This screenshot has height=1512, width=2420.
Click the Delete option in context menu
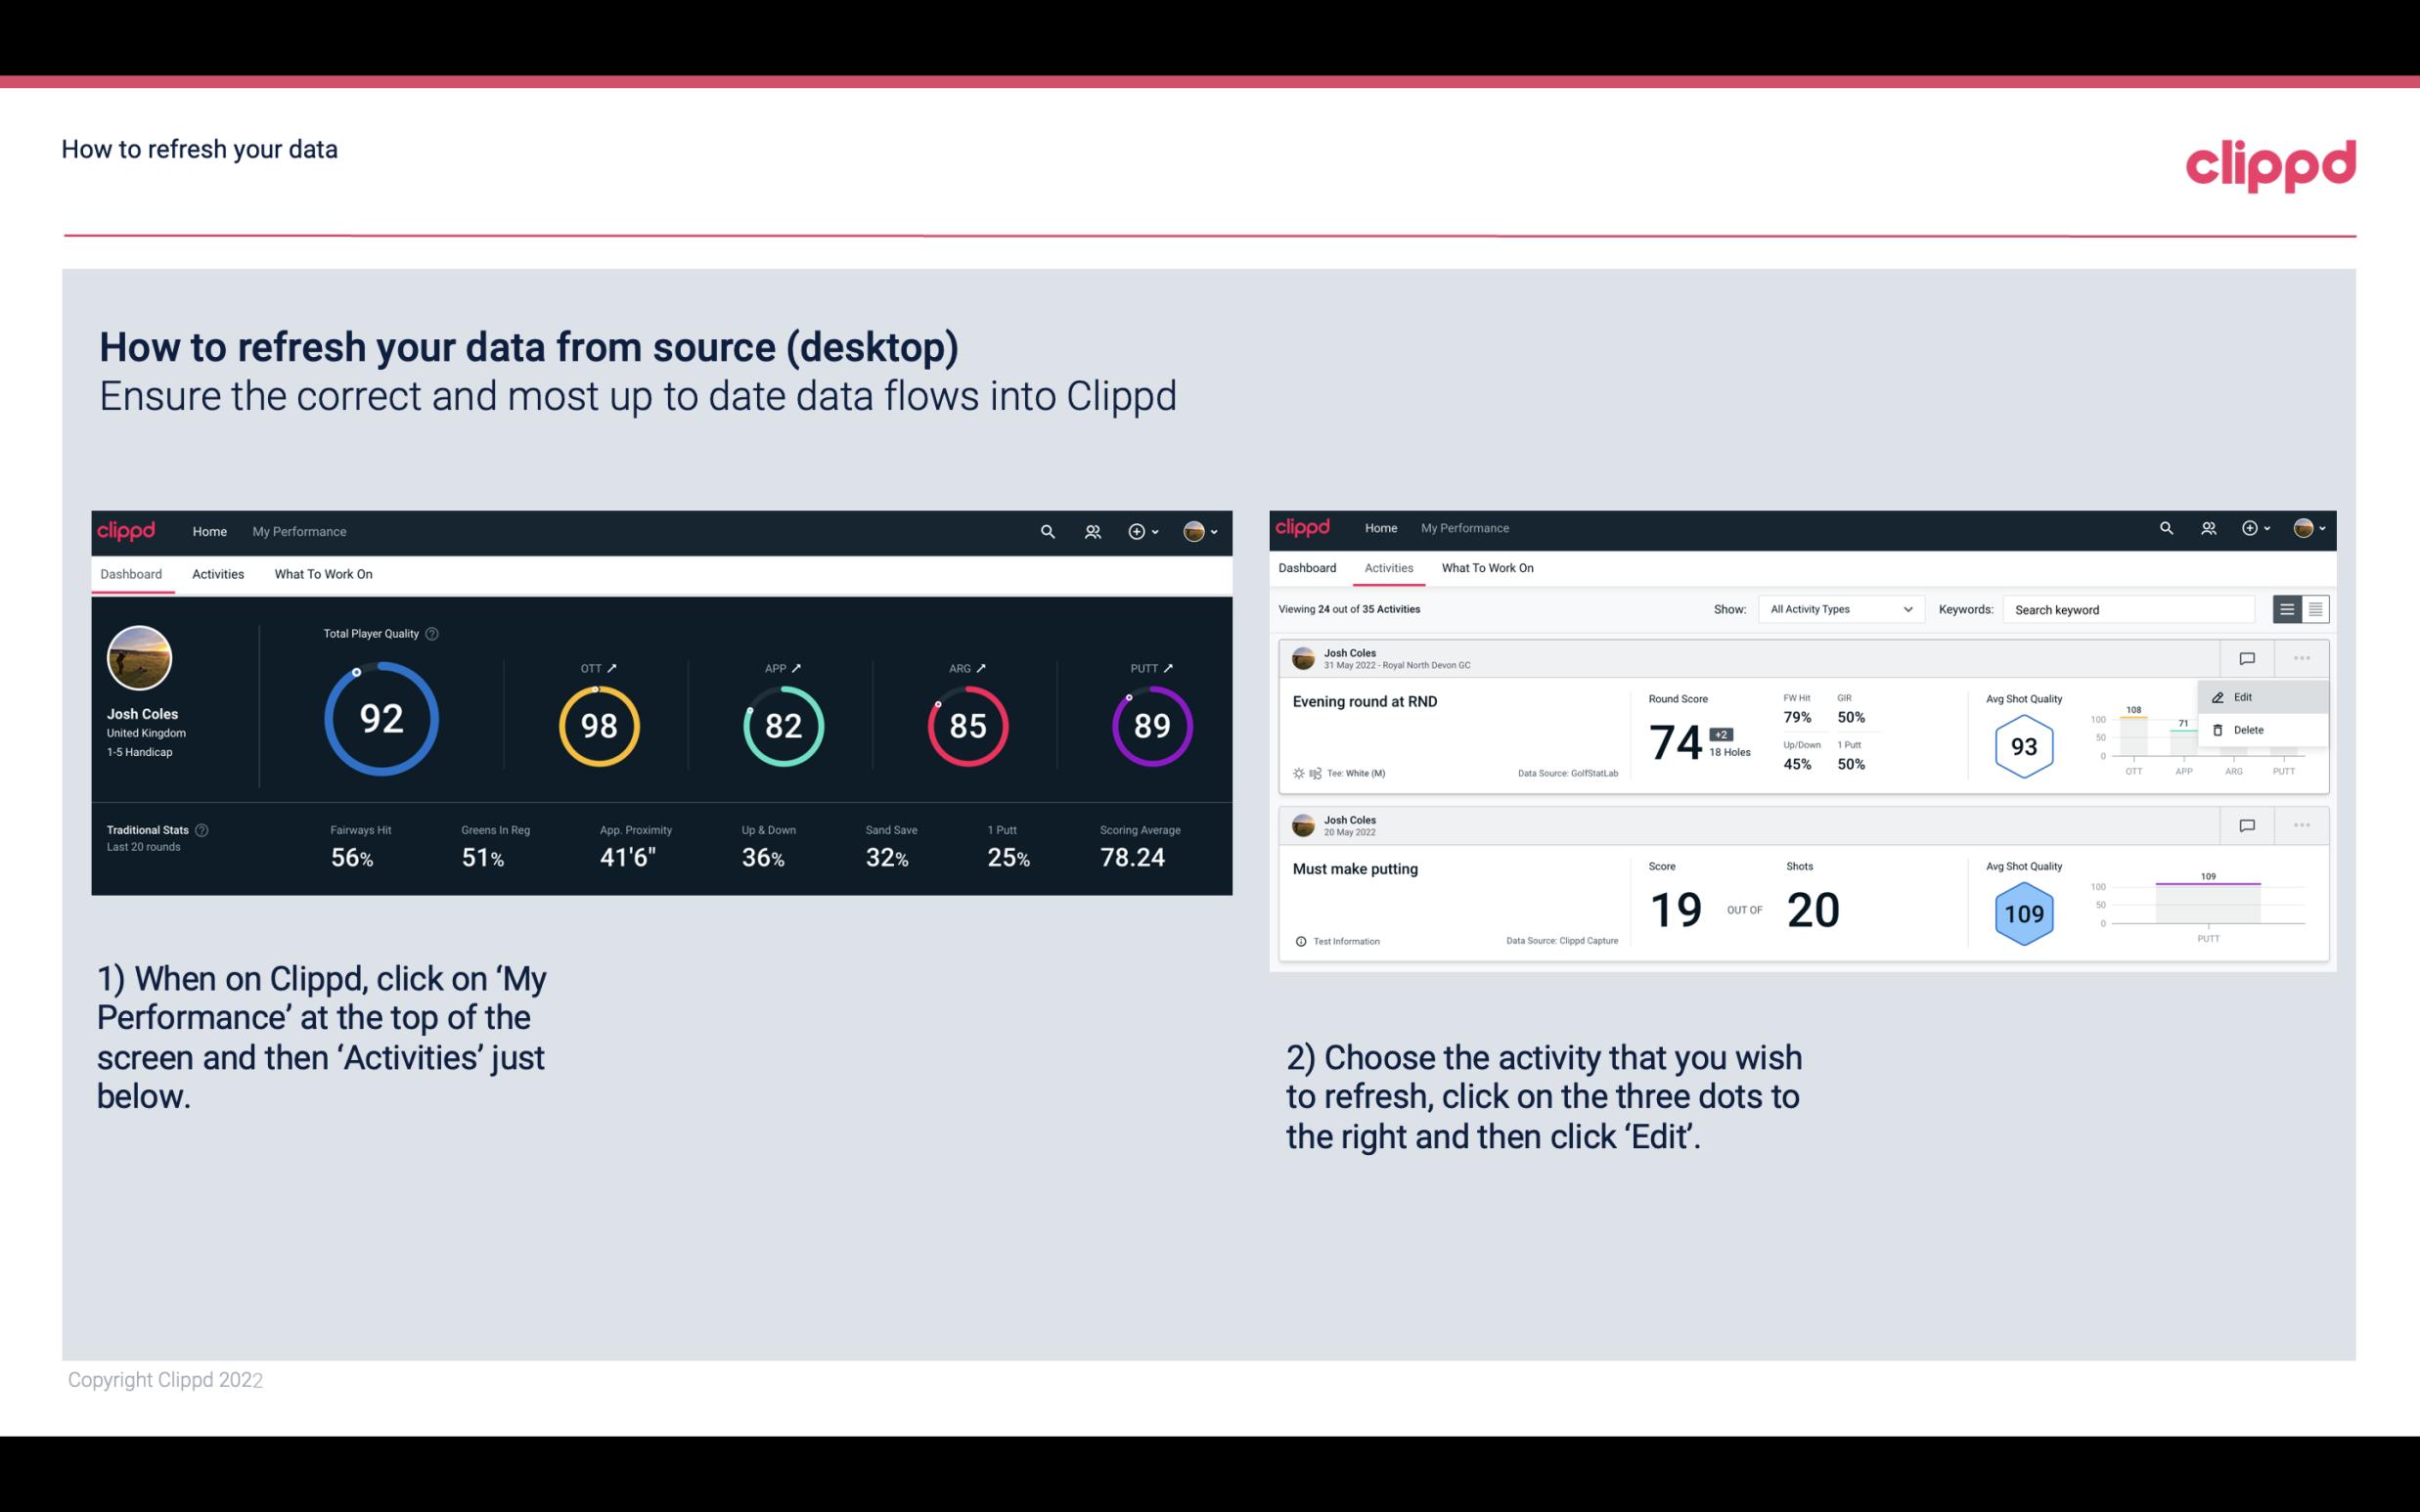(x=2249, y=730)
